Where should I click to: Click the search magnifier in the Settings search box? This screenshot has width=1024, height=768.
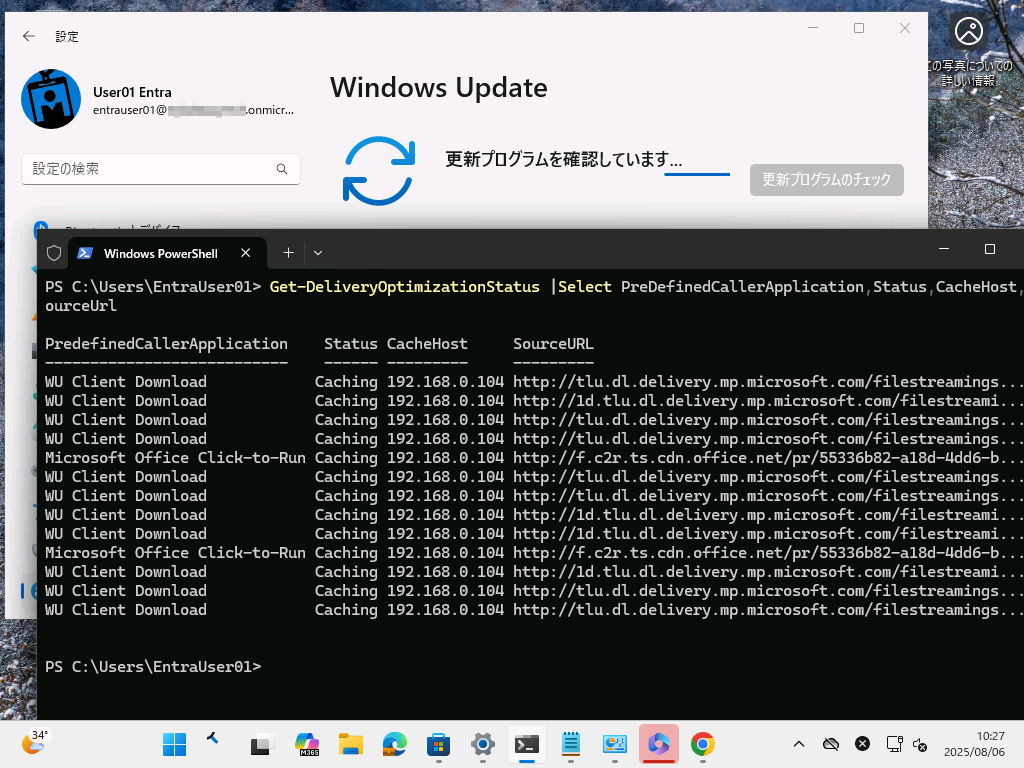click(281, 169)
